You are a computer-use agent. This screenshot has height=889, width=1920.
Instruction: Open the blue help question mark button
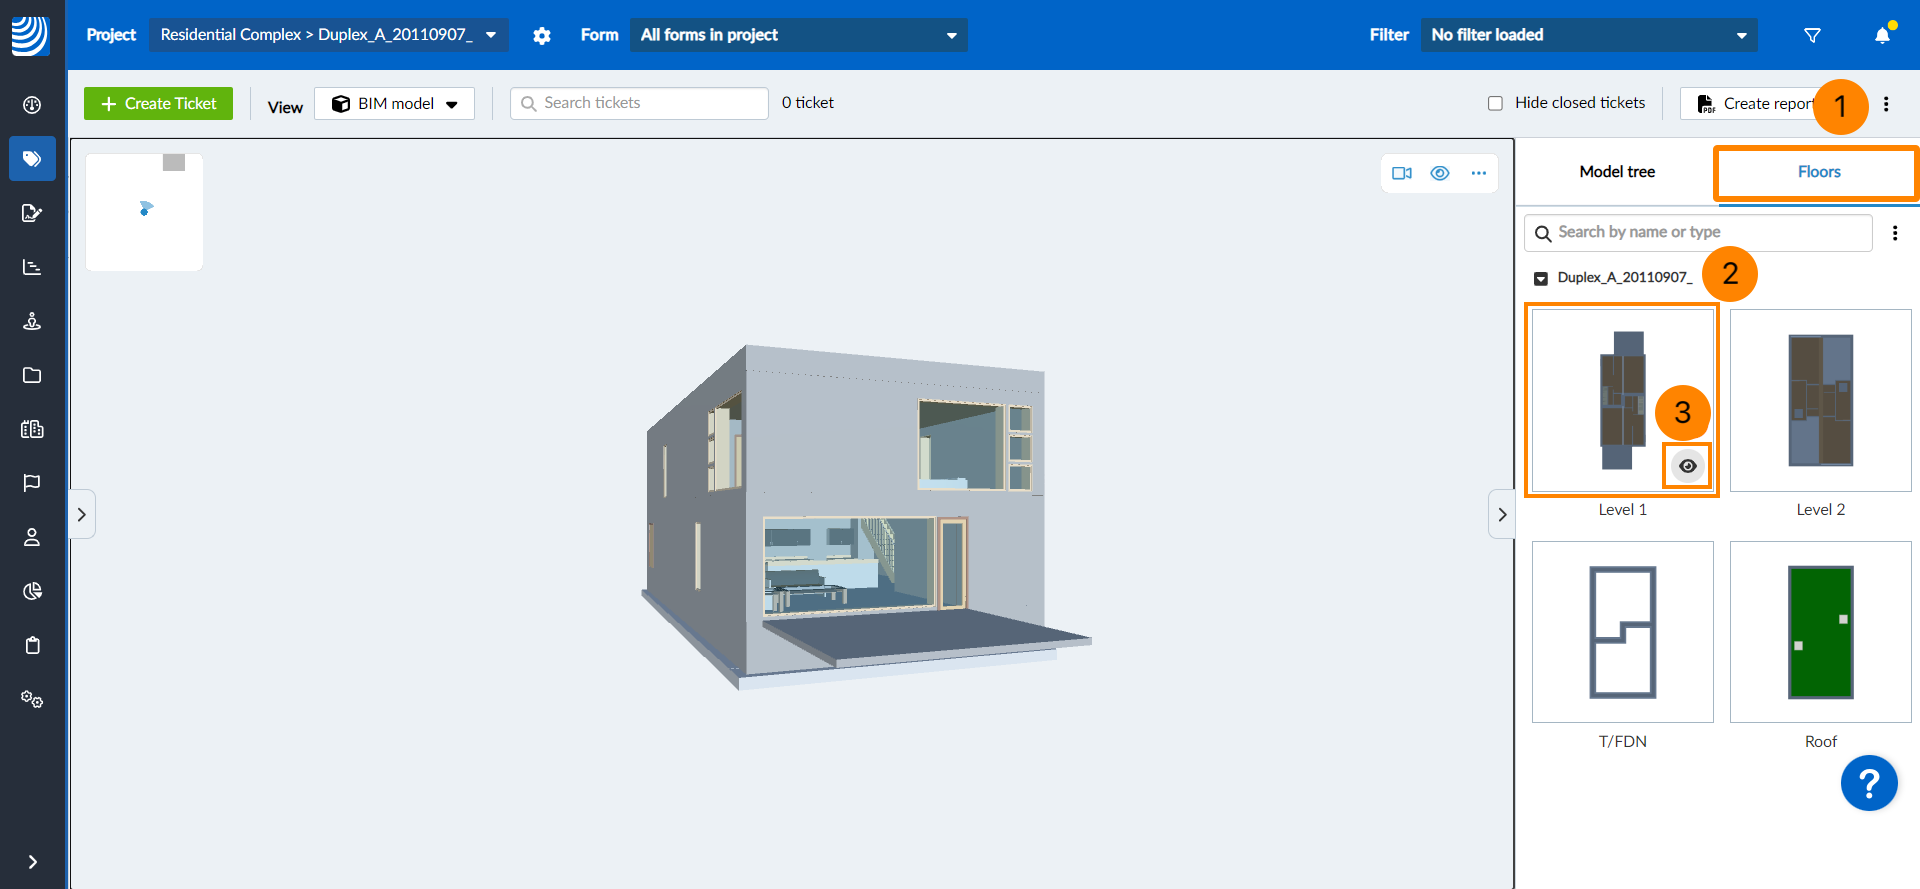click(1868, 783)
